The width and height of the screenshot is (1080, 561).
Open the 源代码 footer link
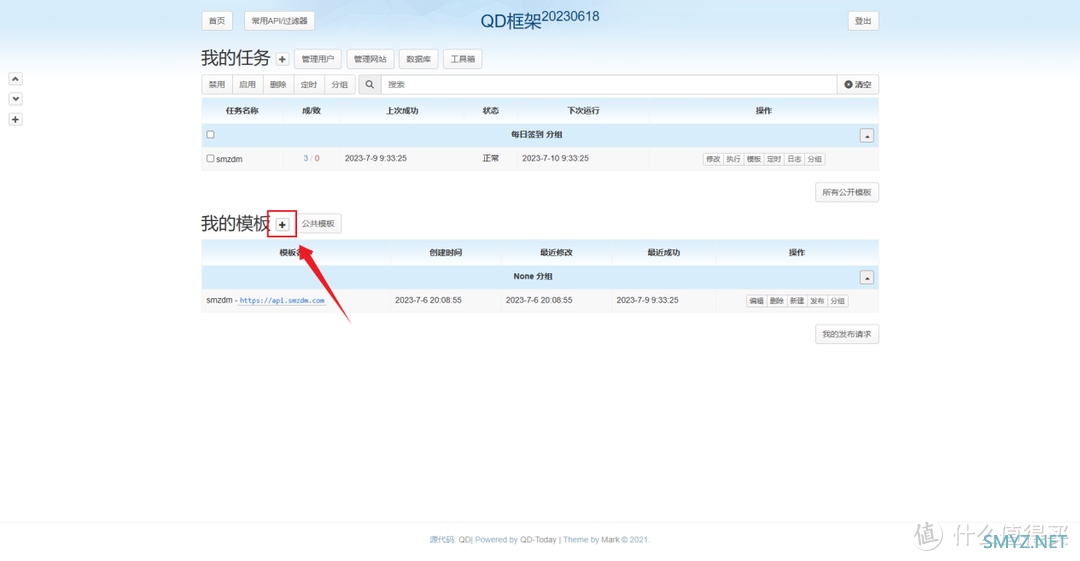tap(442, 540)
